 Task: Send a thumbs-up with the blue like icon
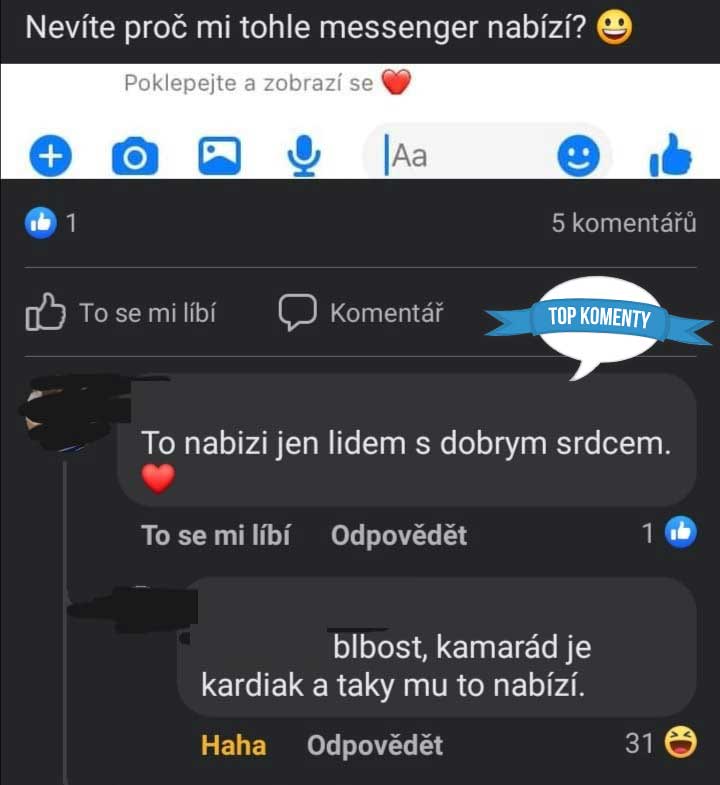click(x=670, y=155)
